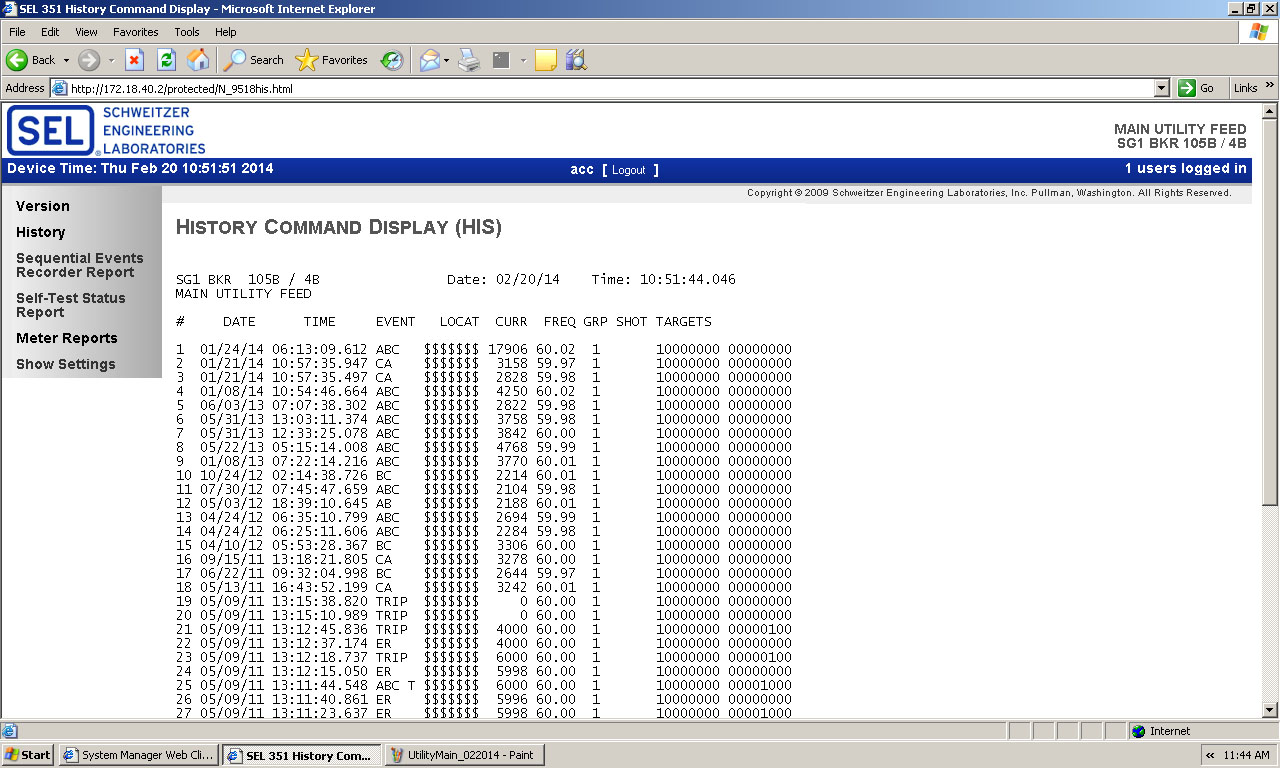Refresh the page using the green arrows icon
This screenshot has height=768, width=1280.
(x=166, y=60)
